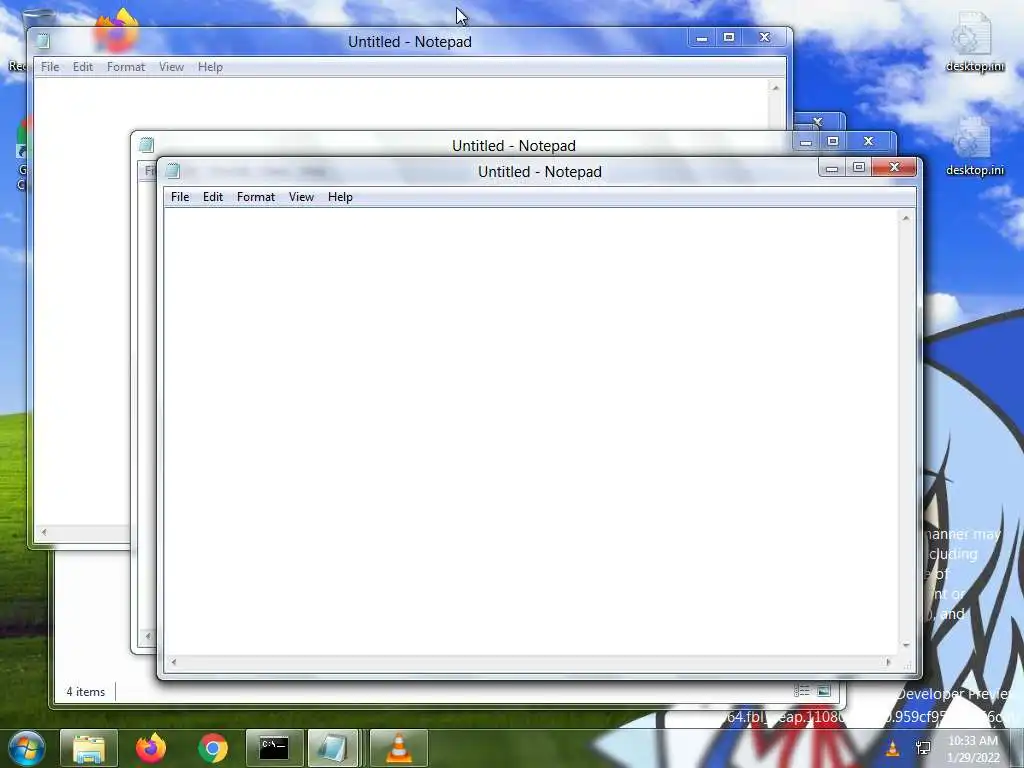This screenshot has width=1024, height=768.
Task: Click the back-left Notepad title bar icon
Action: [43, 41]
